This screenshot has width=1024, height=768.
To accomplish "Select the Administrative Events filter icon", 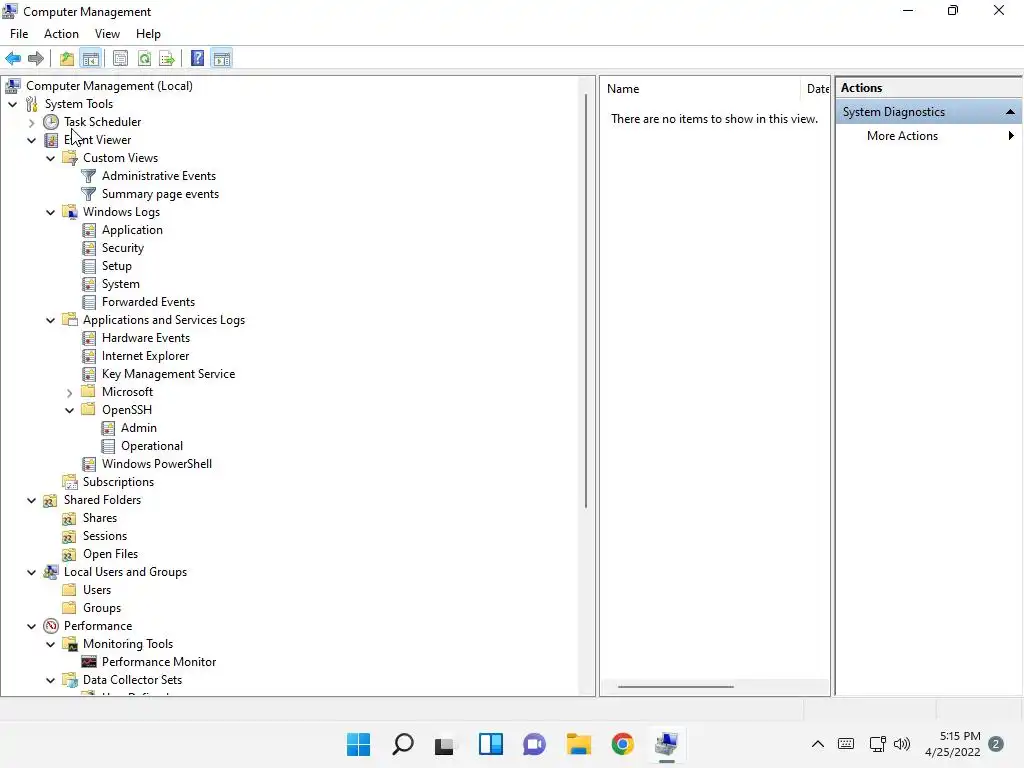I will coord(89,176).
